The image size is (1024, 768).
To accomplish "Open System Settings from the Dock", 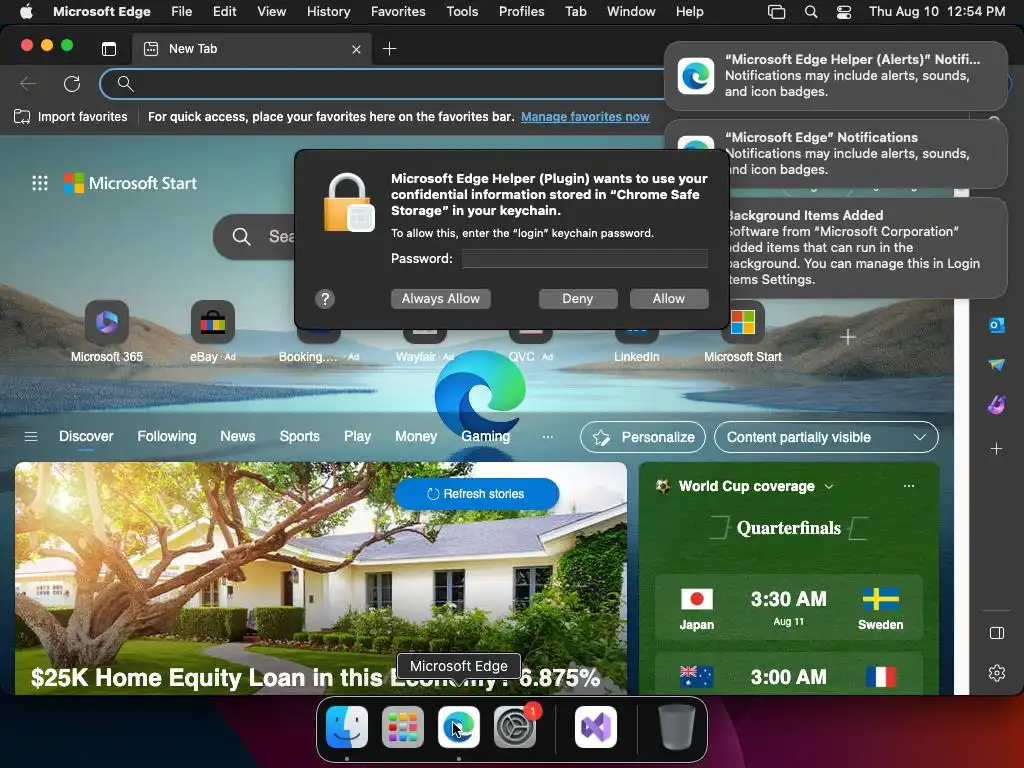I will (515, 727).
